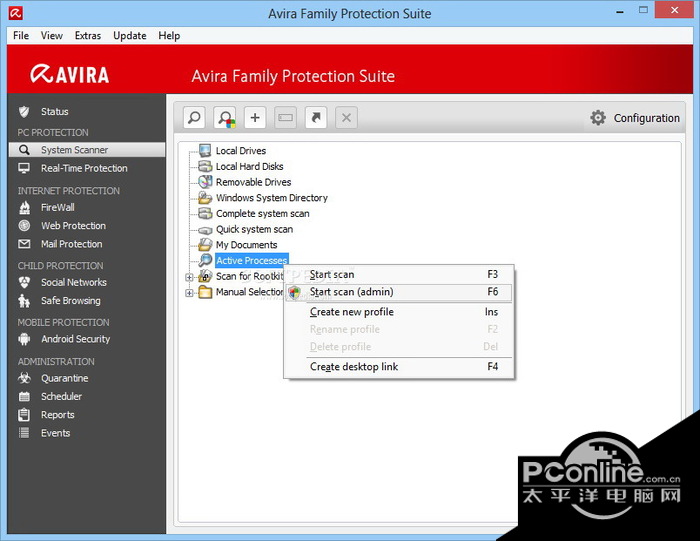Click the plus create profile toolbar icon

coord(255,118)
